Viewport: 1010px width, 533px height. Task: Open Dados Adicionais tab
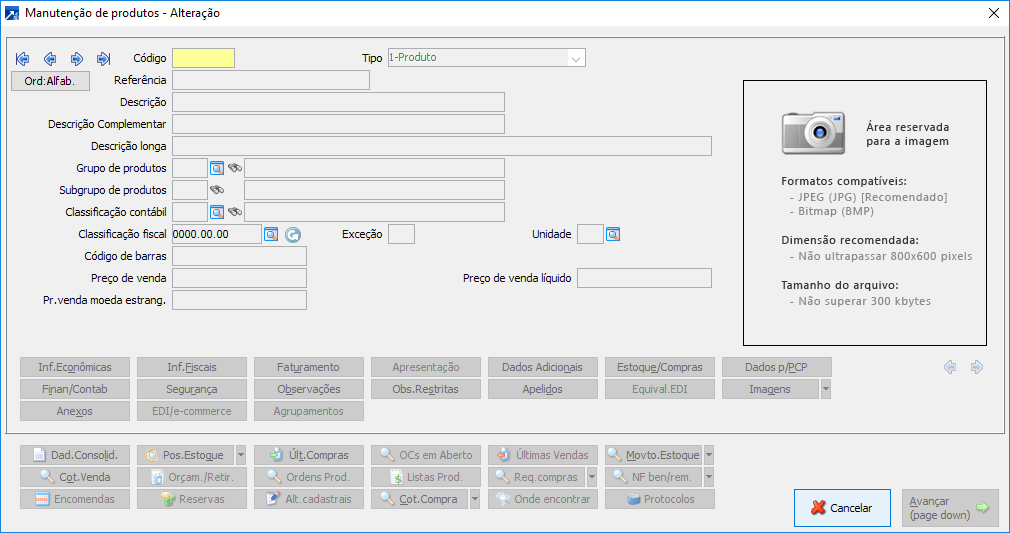(x=542, y=367)
